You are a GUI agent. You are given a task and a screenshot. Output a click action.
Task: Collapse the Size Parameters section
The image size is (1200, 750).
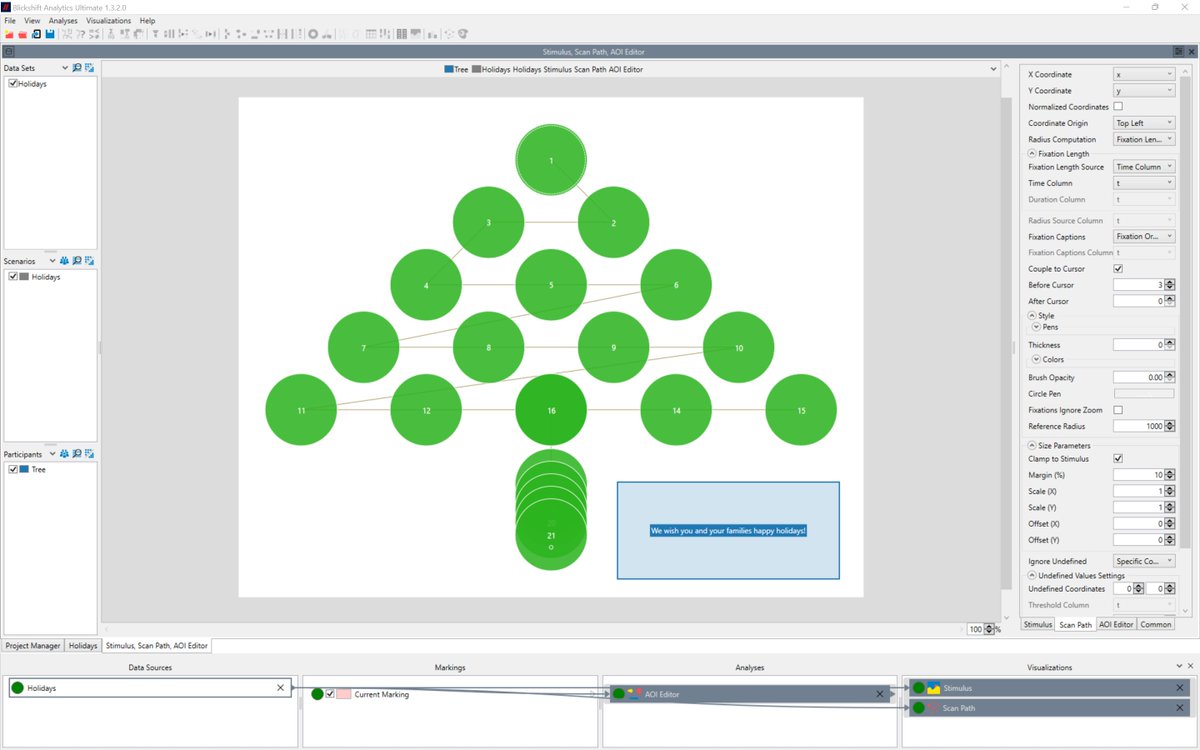pos(1033,446)
